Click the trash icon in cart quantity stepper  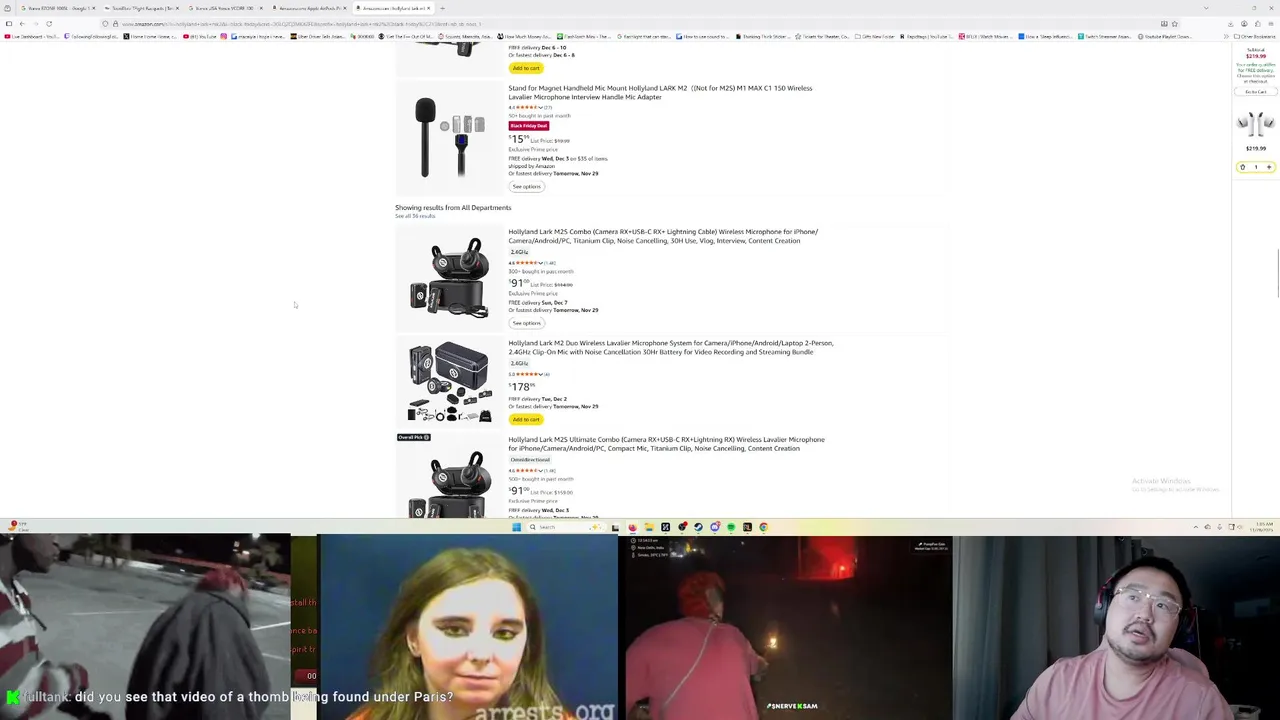pyautogui.click(x=1243, y=167)
